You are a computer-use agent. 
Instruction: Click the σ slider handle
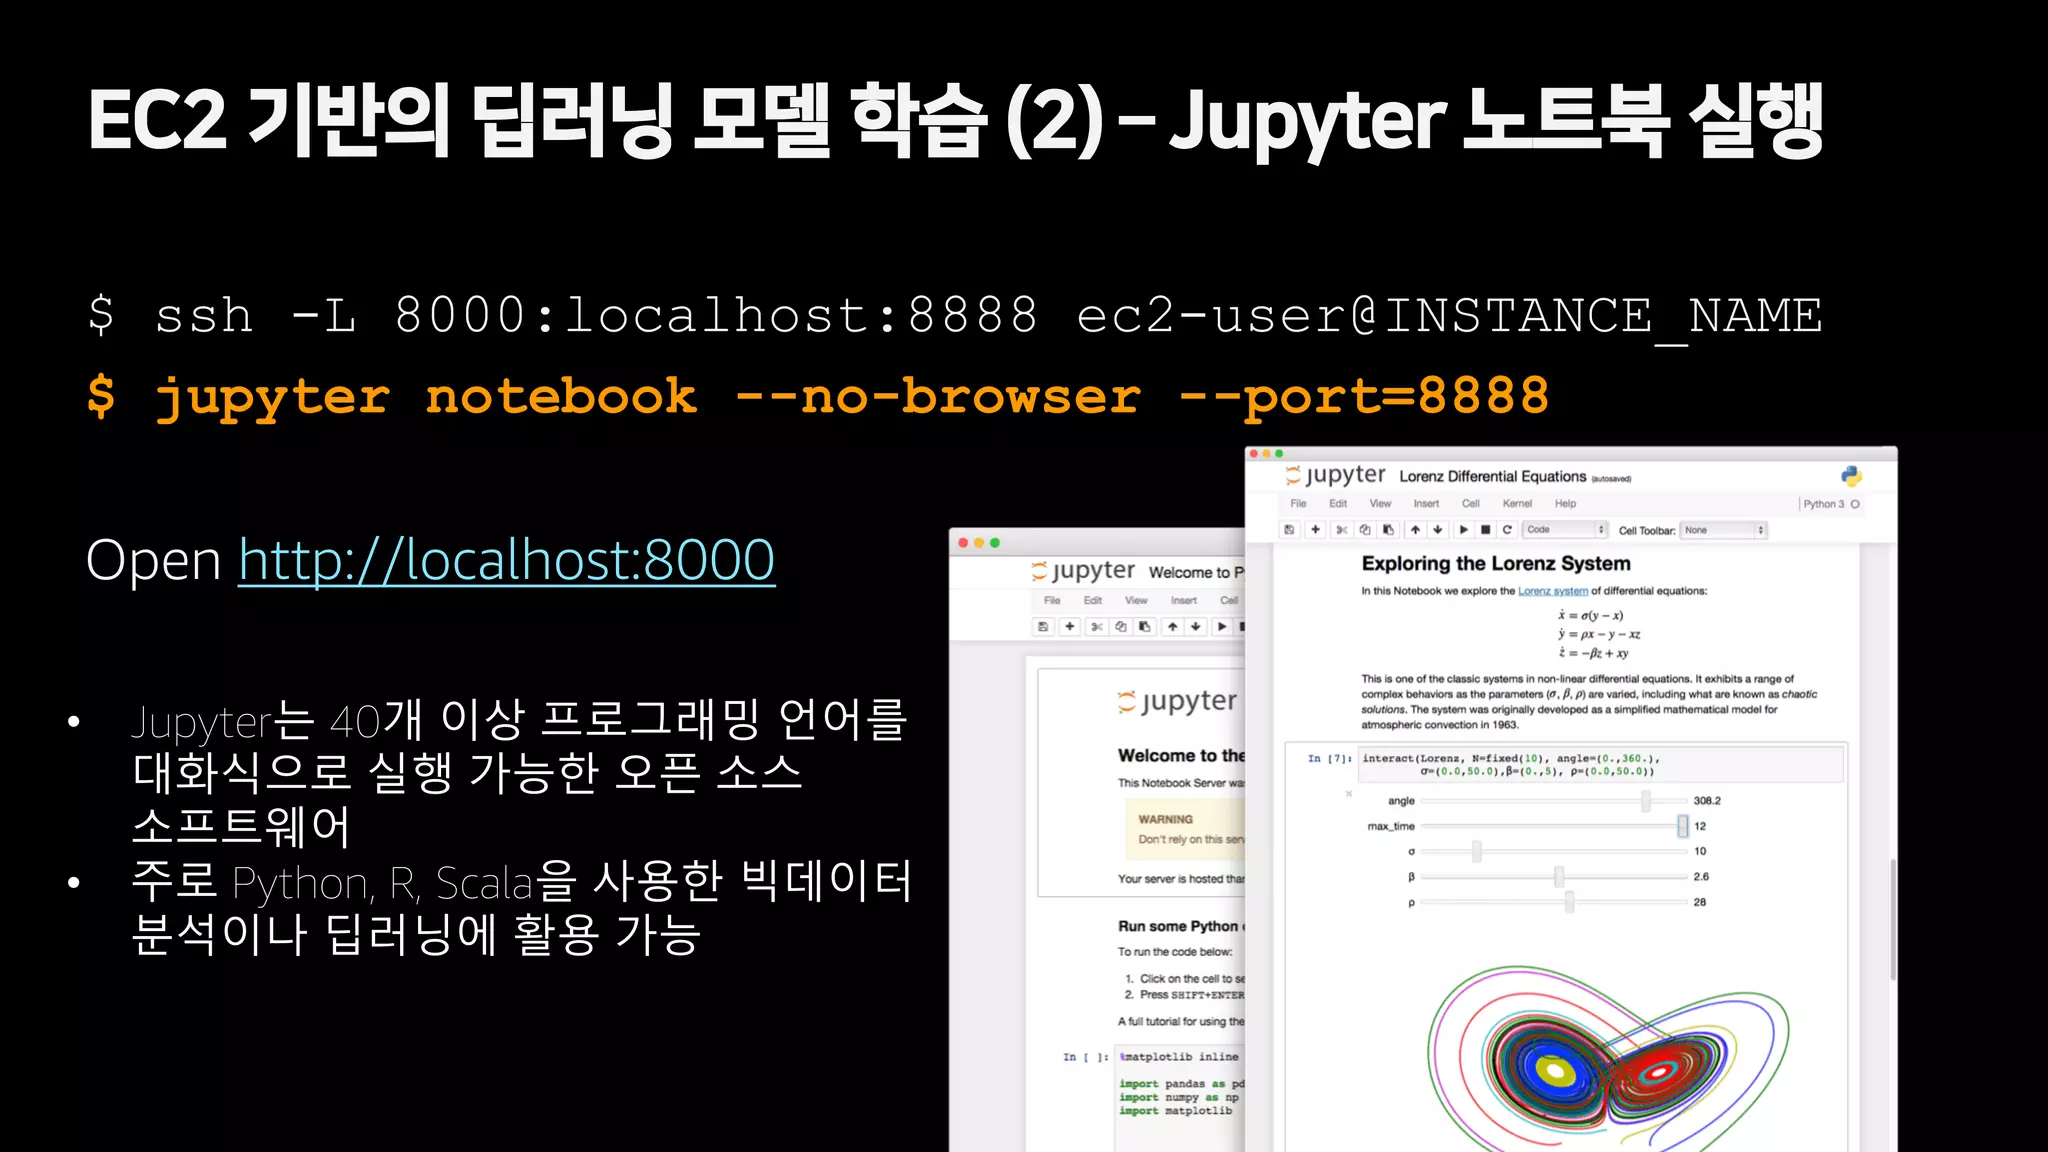tap(1476, 851)
